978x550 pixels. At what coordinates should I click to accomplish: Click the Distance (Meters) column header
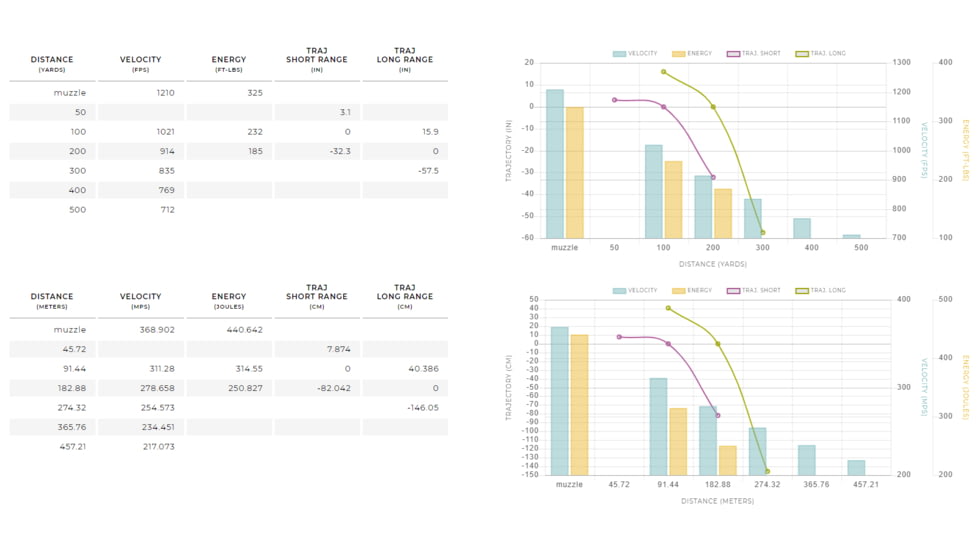coord(52,301)
